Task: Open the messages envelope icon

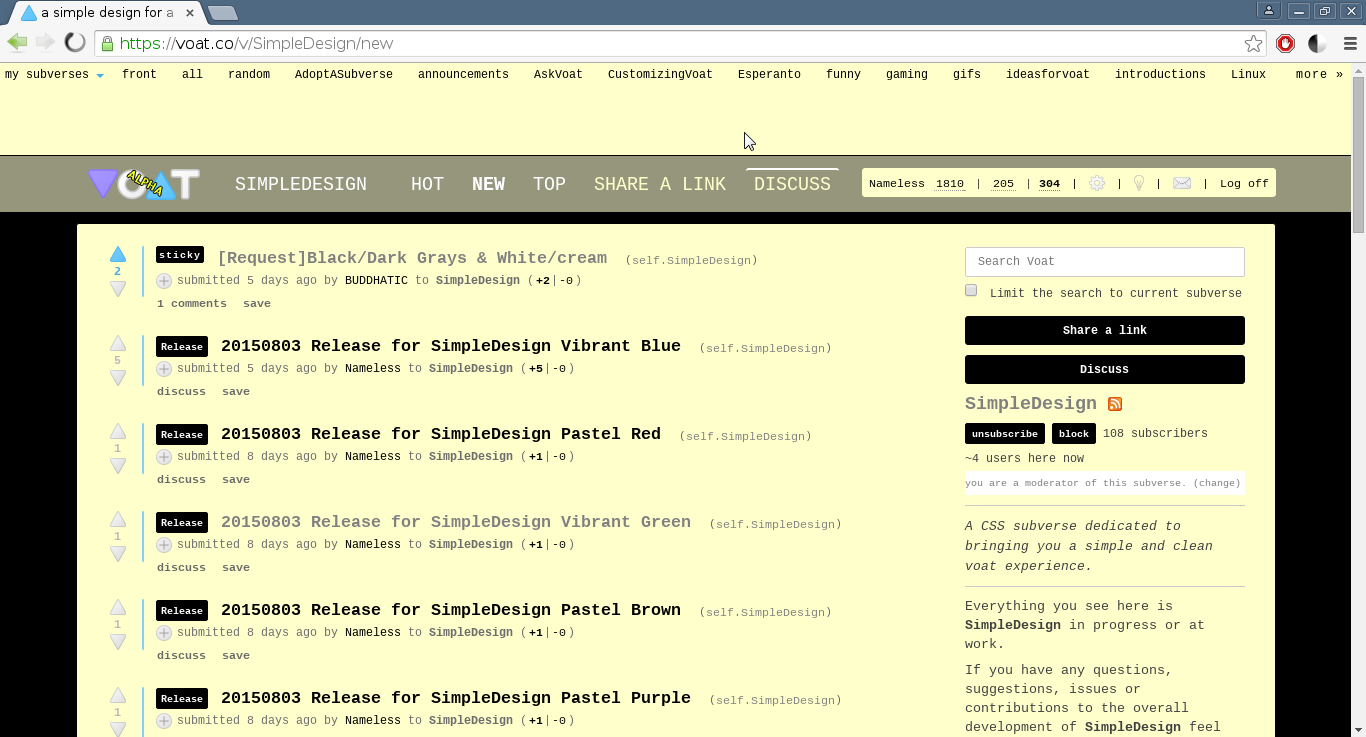Action: 1182,184
